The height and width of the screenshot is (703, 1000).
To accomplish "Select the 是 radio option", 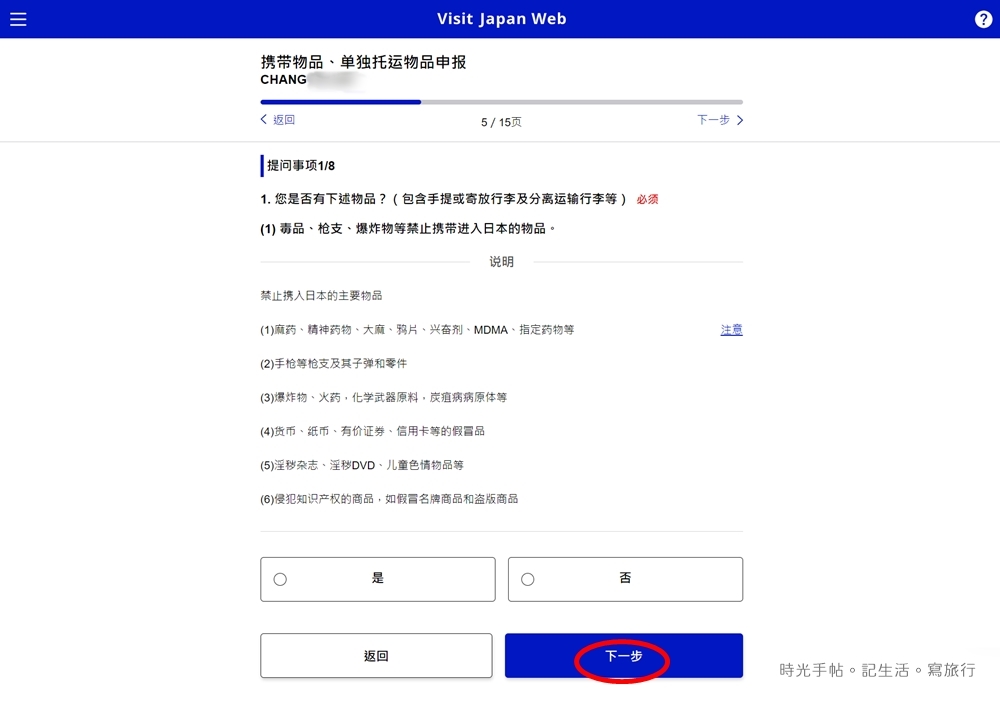I will coord(378,579).
